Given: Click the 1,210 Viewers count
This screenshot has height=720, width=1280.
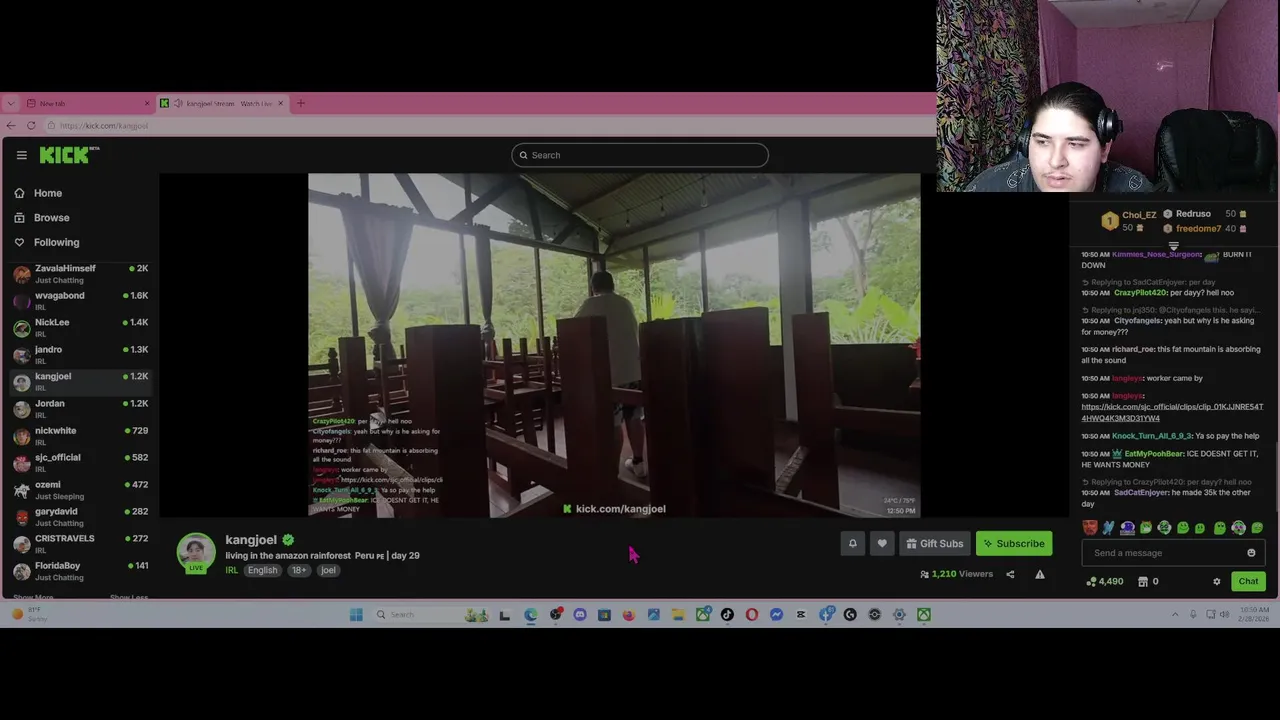Looking at the screenshot, I should (956, 574).
